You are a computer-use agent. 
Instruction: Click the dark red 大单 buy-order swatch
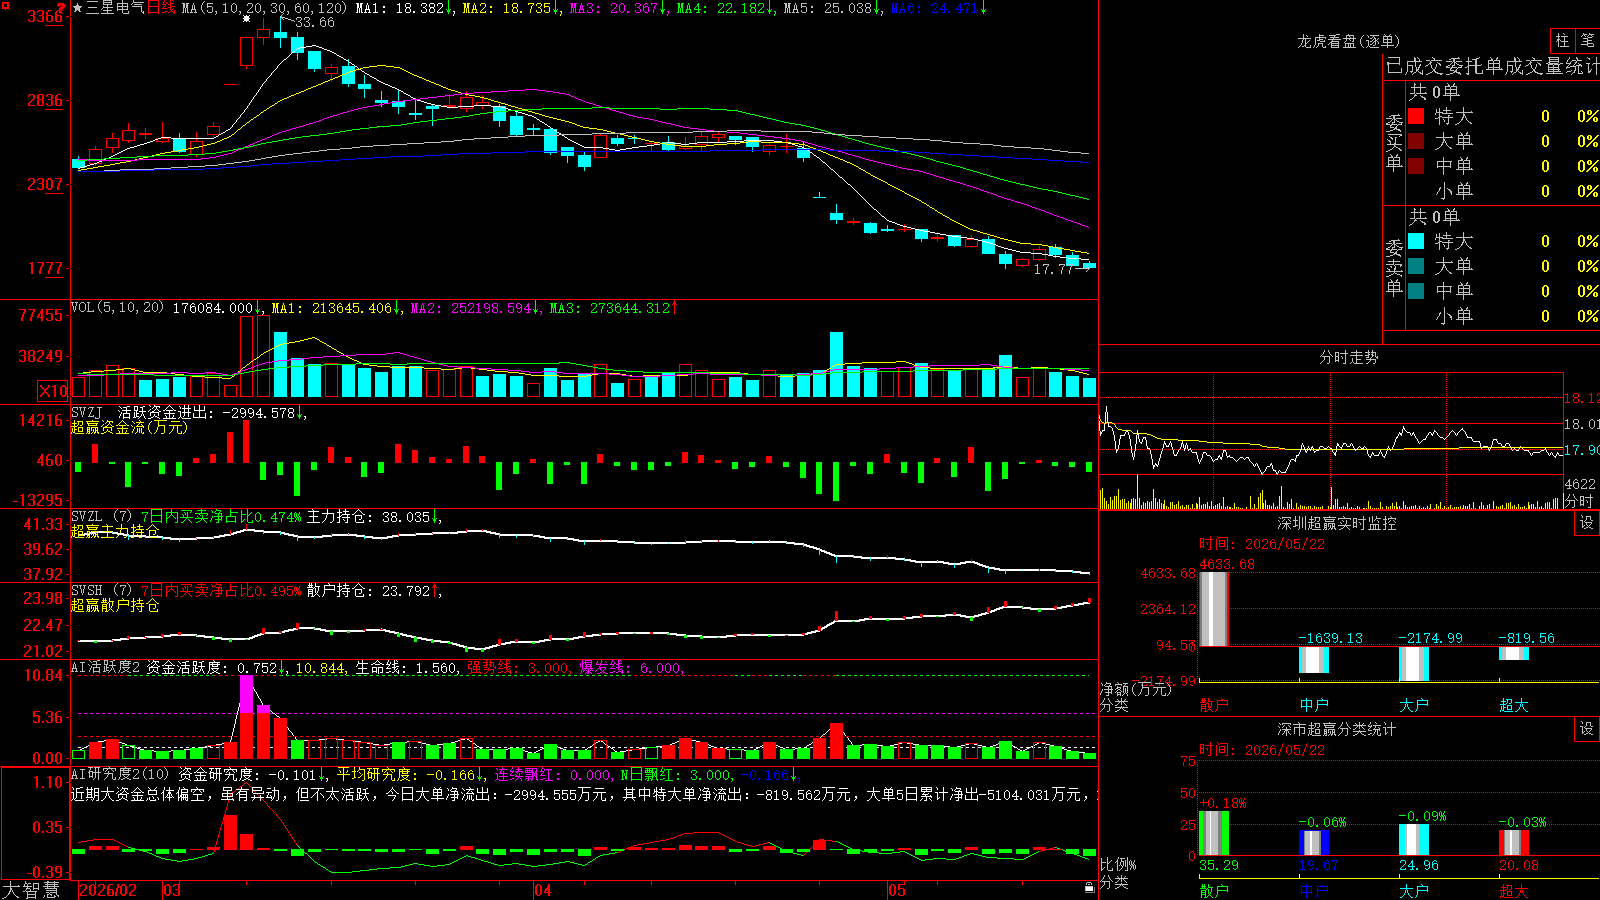tap(1416, 141)
